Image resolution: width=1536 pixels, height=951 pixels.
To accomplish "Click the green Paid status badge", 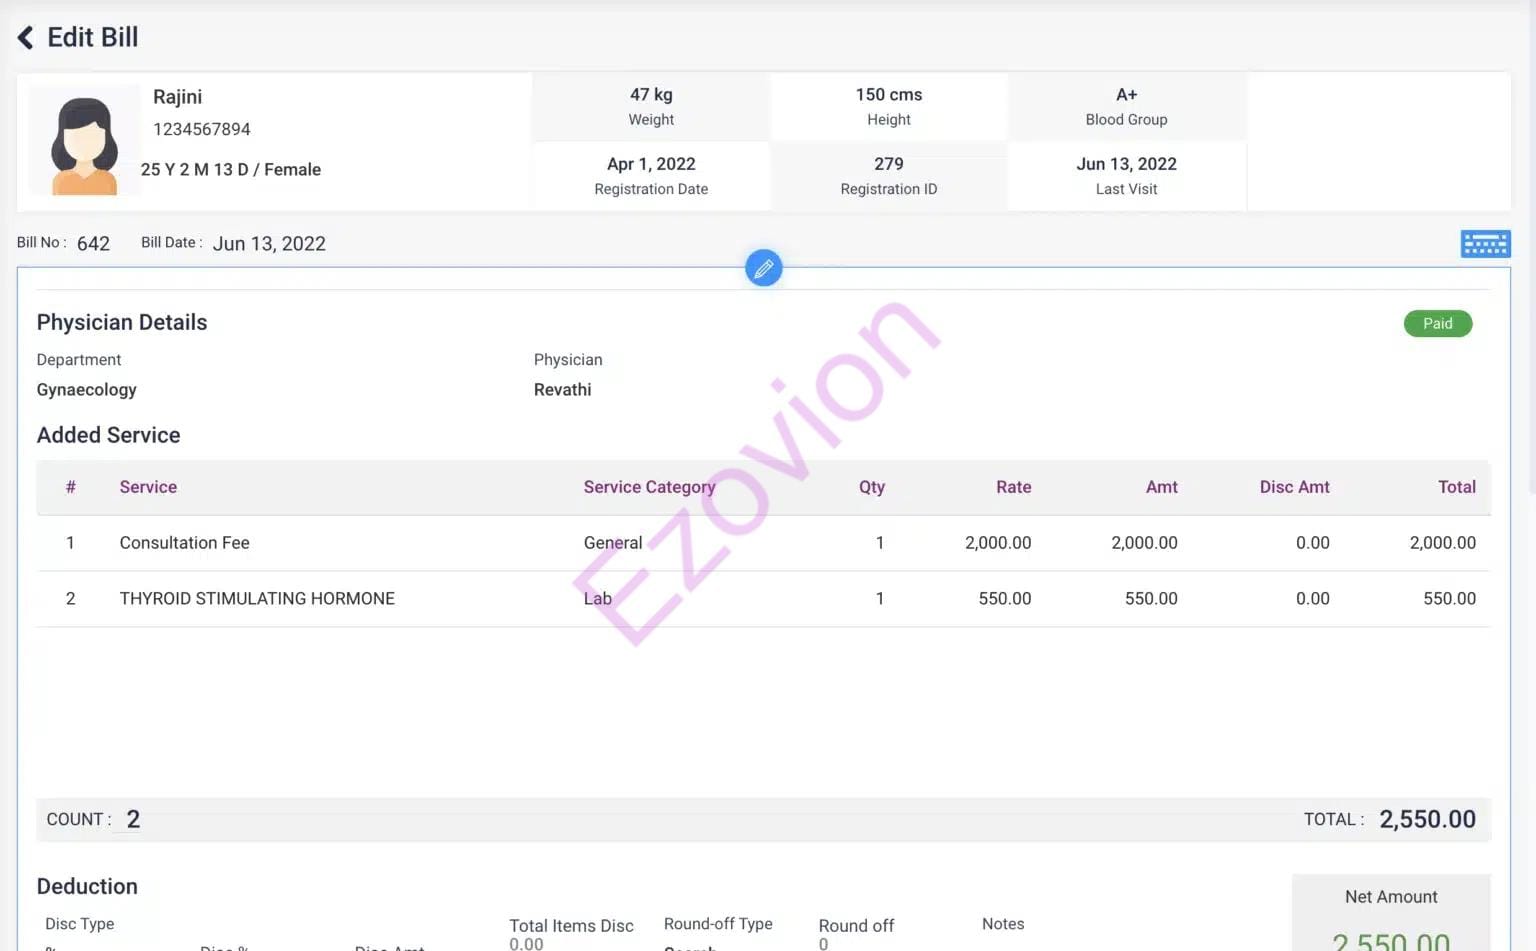I will click(x=1437, y=324).
